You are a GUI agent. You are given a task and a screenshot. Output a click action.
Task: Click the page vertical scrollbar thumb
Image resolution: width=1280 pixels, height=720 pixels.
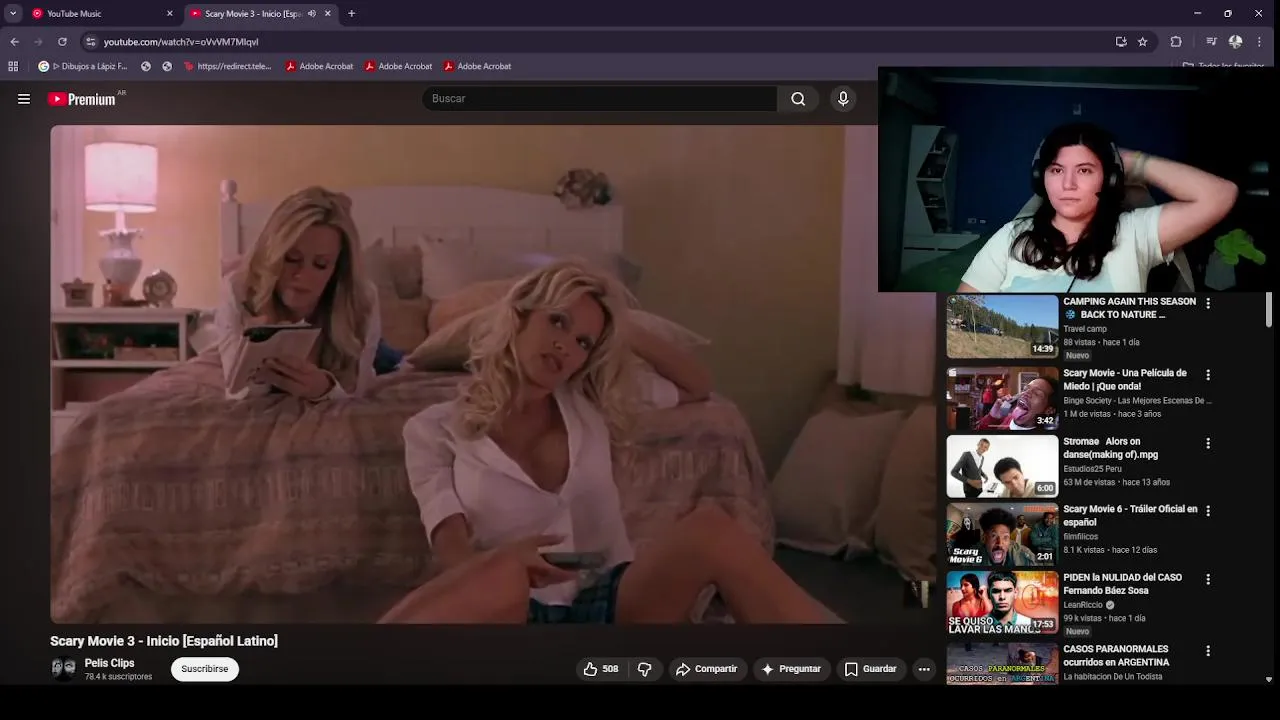[x=1269, y=311]
